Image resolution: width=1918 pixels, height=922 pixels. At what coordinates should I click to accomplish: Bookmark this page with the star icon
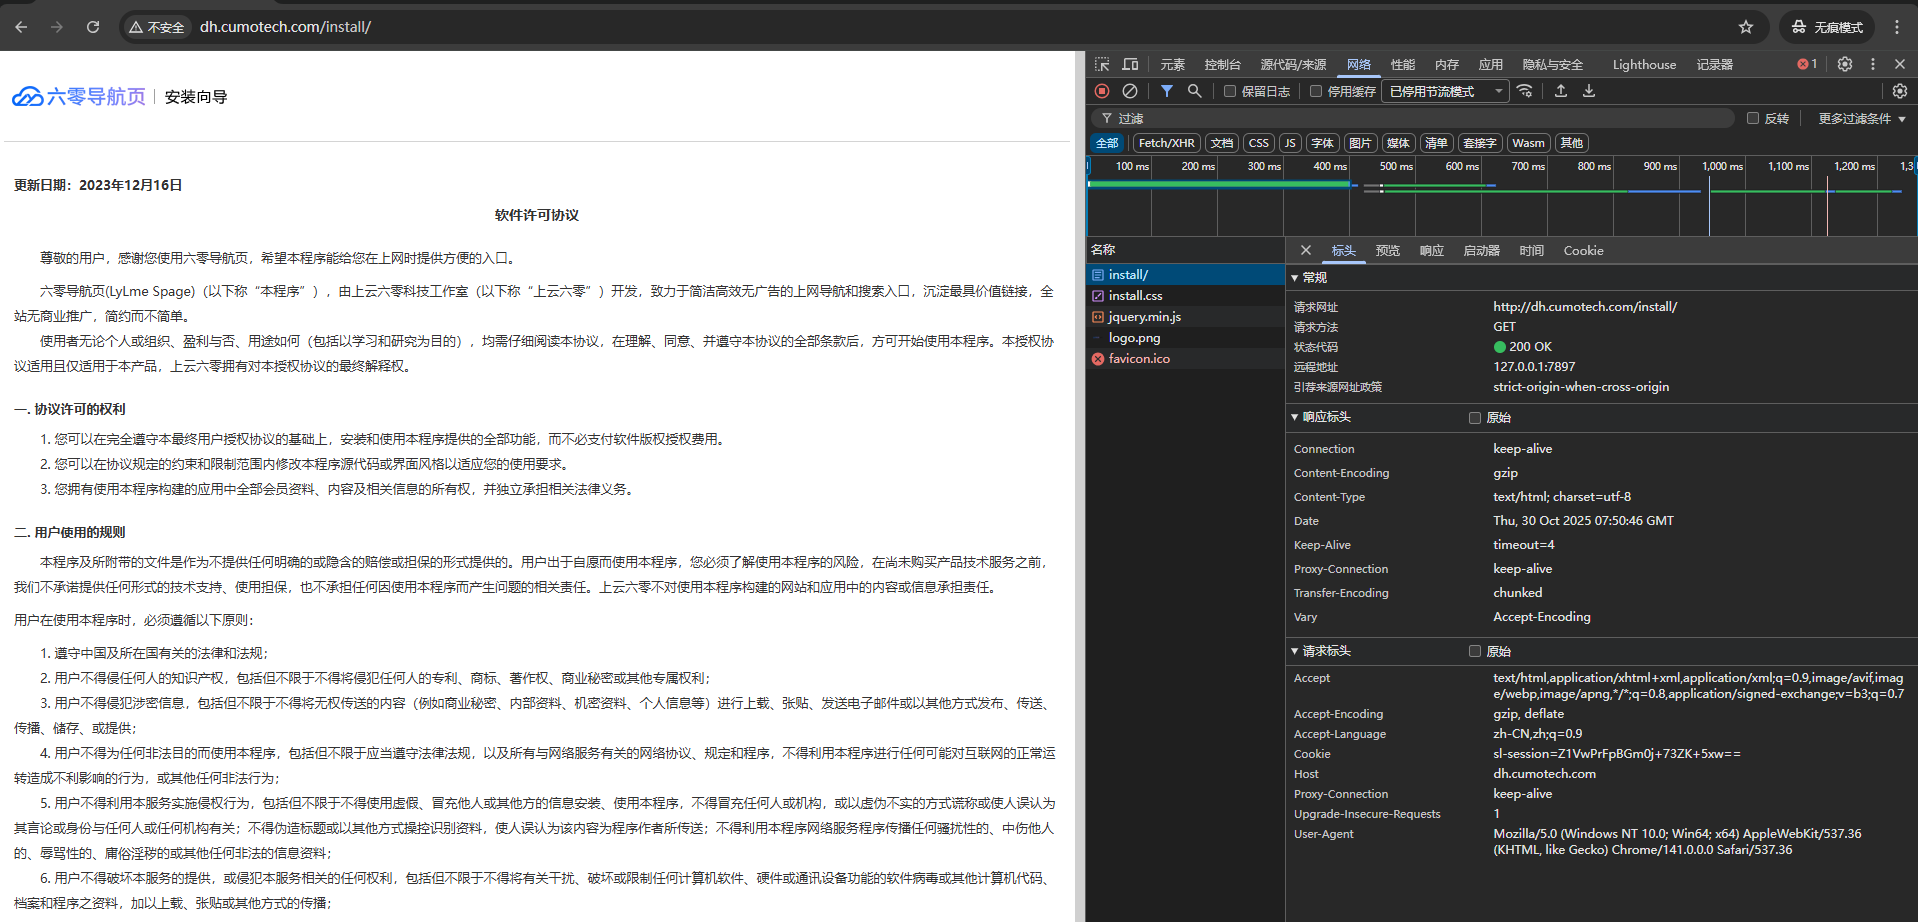tap(1746, 27)
